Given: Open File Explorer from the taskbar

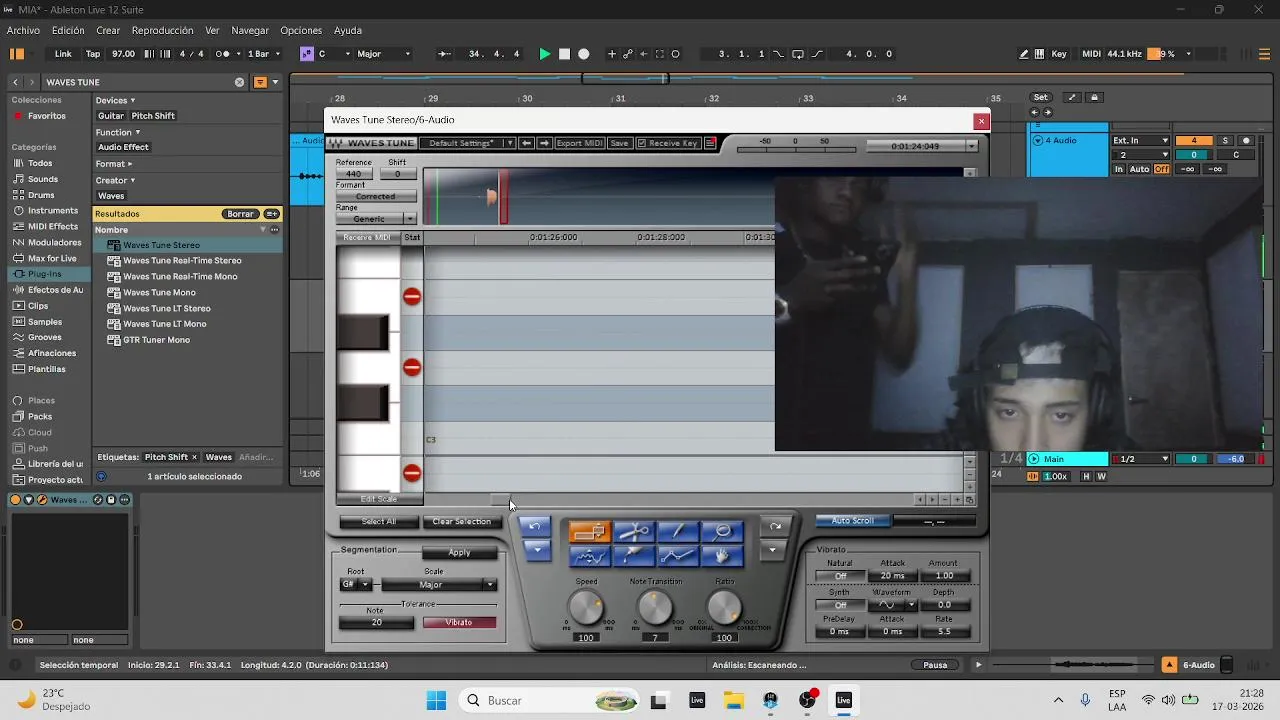Looking at the screenshot, I should [733, 701].
